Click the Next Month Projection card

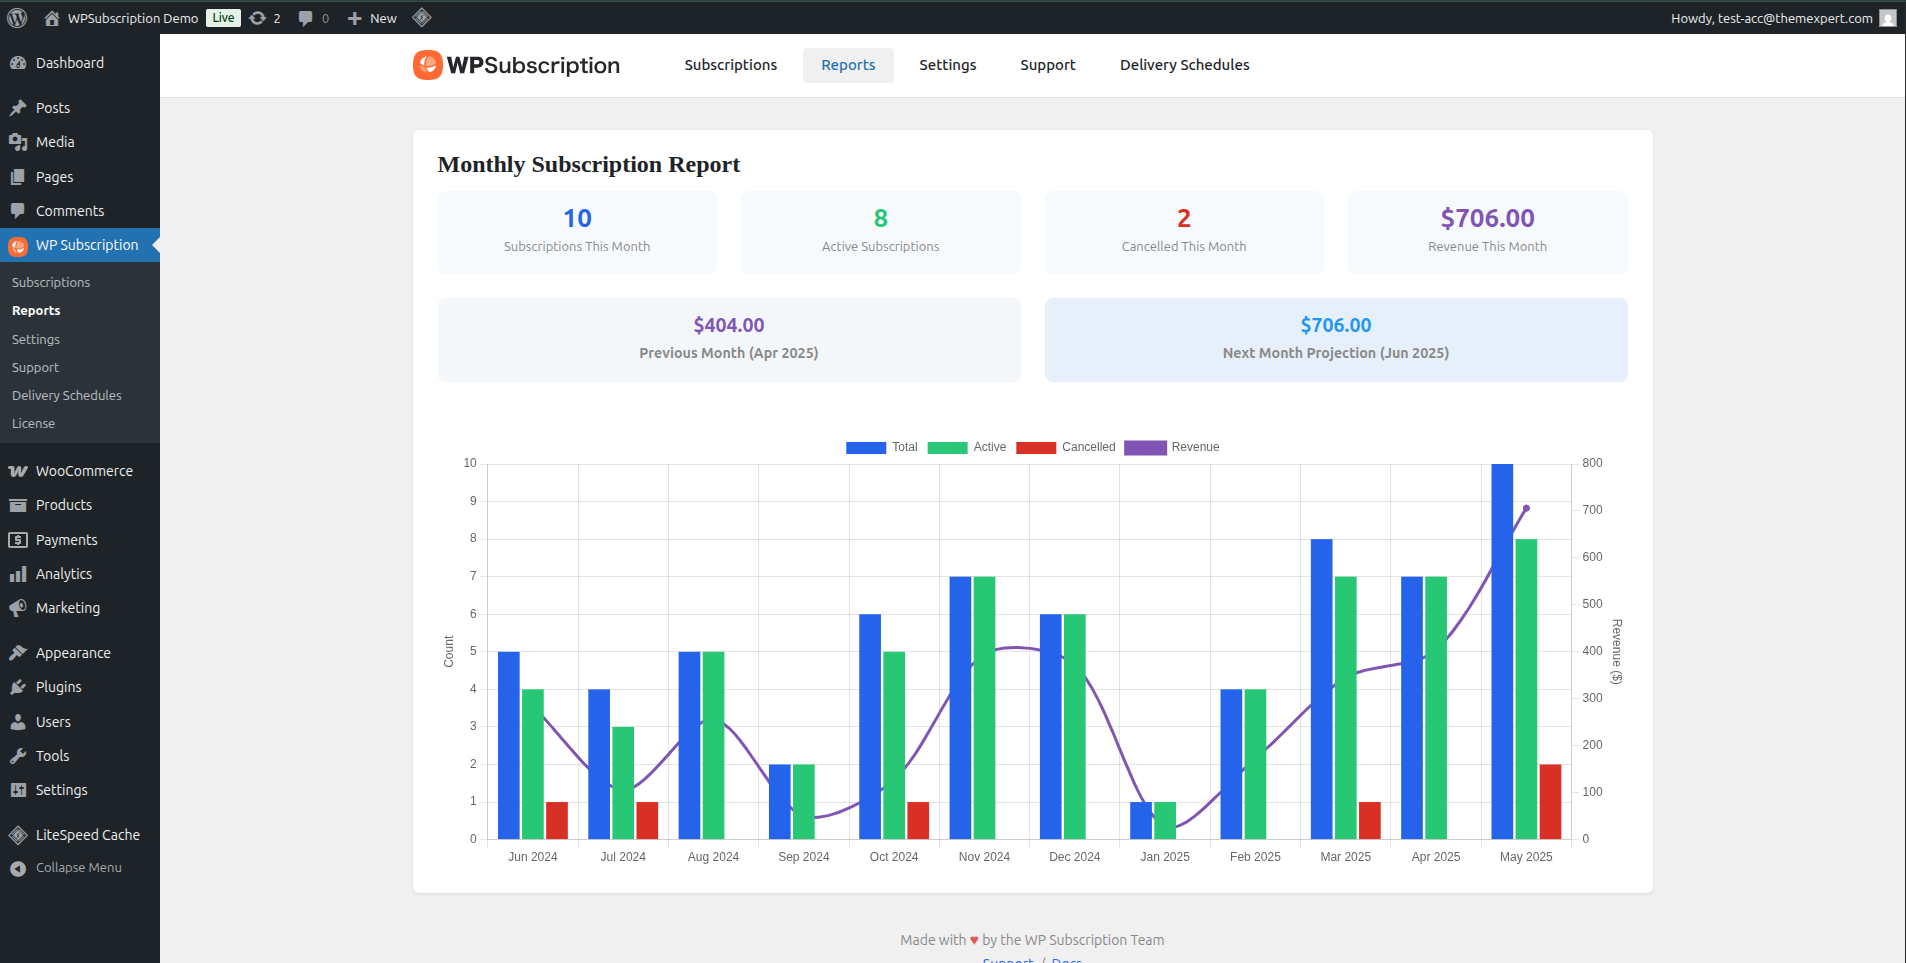coord(1336,340)
